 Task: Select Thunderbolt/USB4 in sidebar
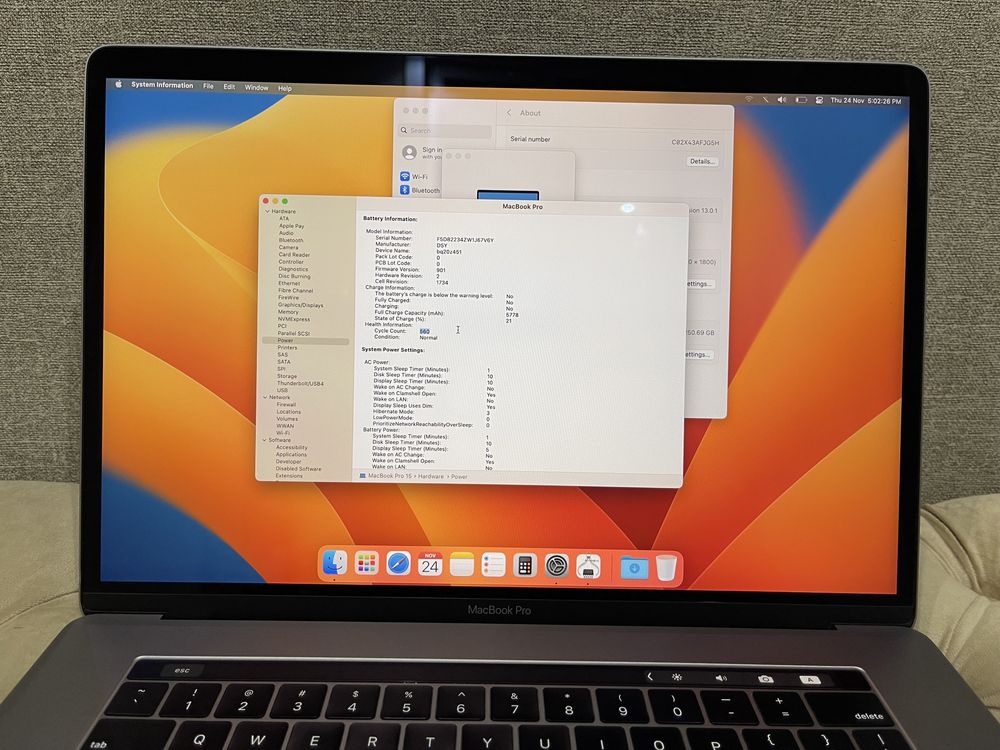(x=300, y=383)
